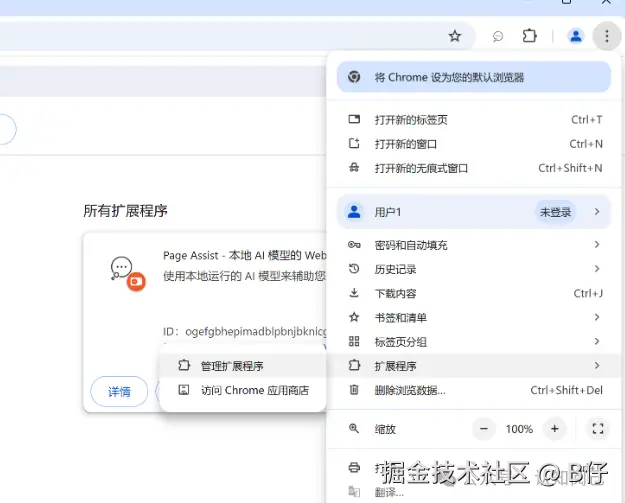Viewport: 625px width, 503px height.
Task: Click the star icon beside 书签和清单
Action: tap(354, 317)
